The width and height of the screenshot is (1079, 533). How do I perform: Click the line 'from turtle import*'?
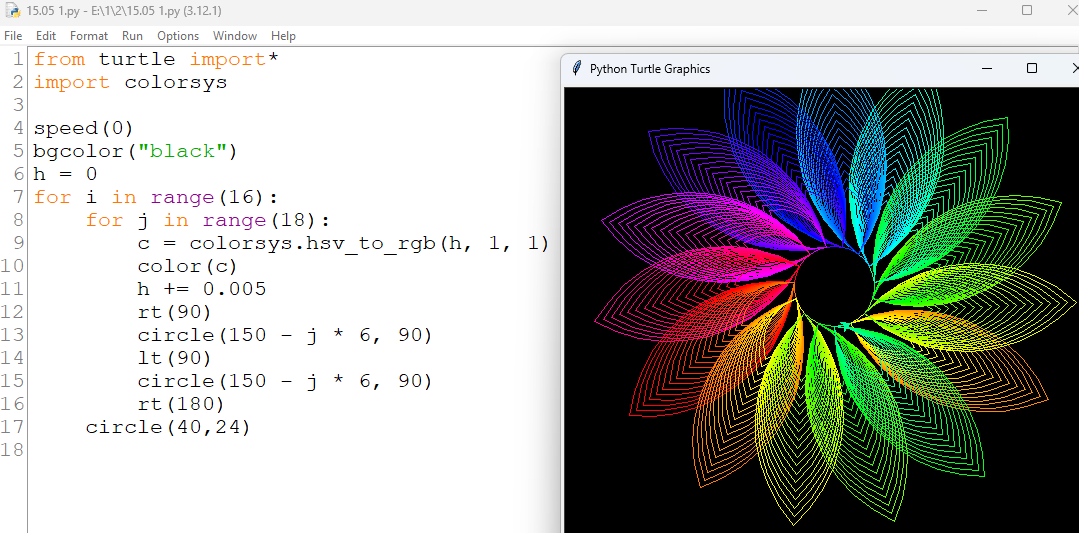tap(156, 60)
